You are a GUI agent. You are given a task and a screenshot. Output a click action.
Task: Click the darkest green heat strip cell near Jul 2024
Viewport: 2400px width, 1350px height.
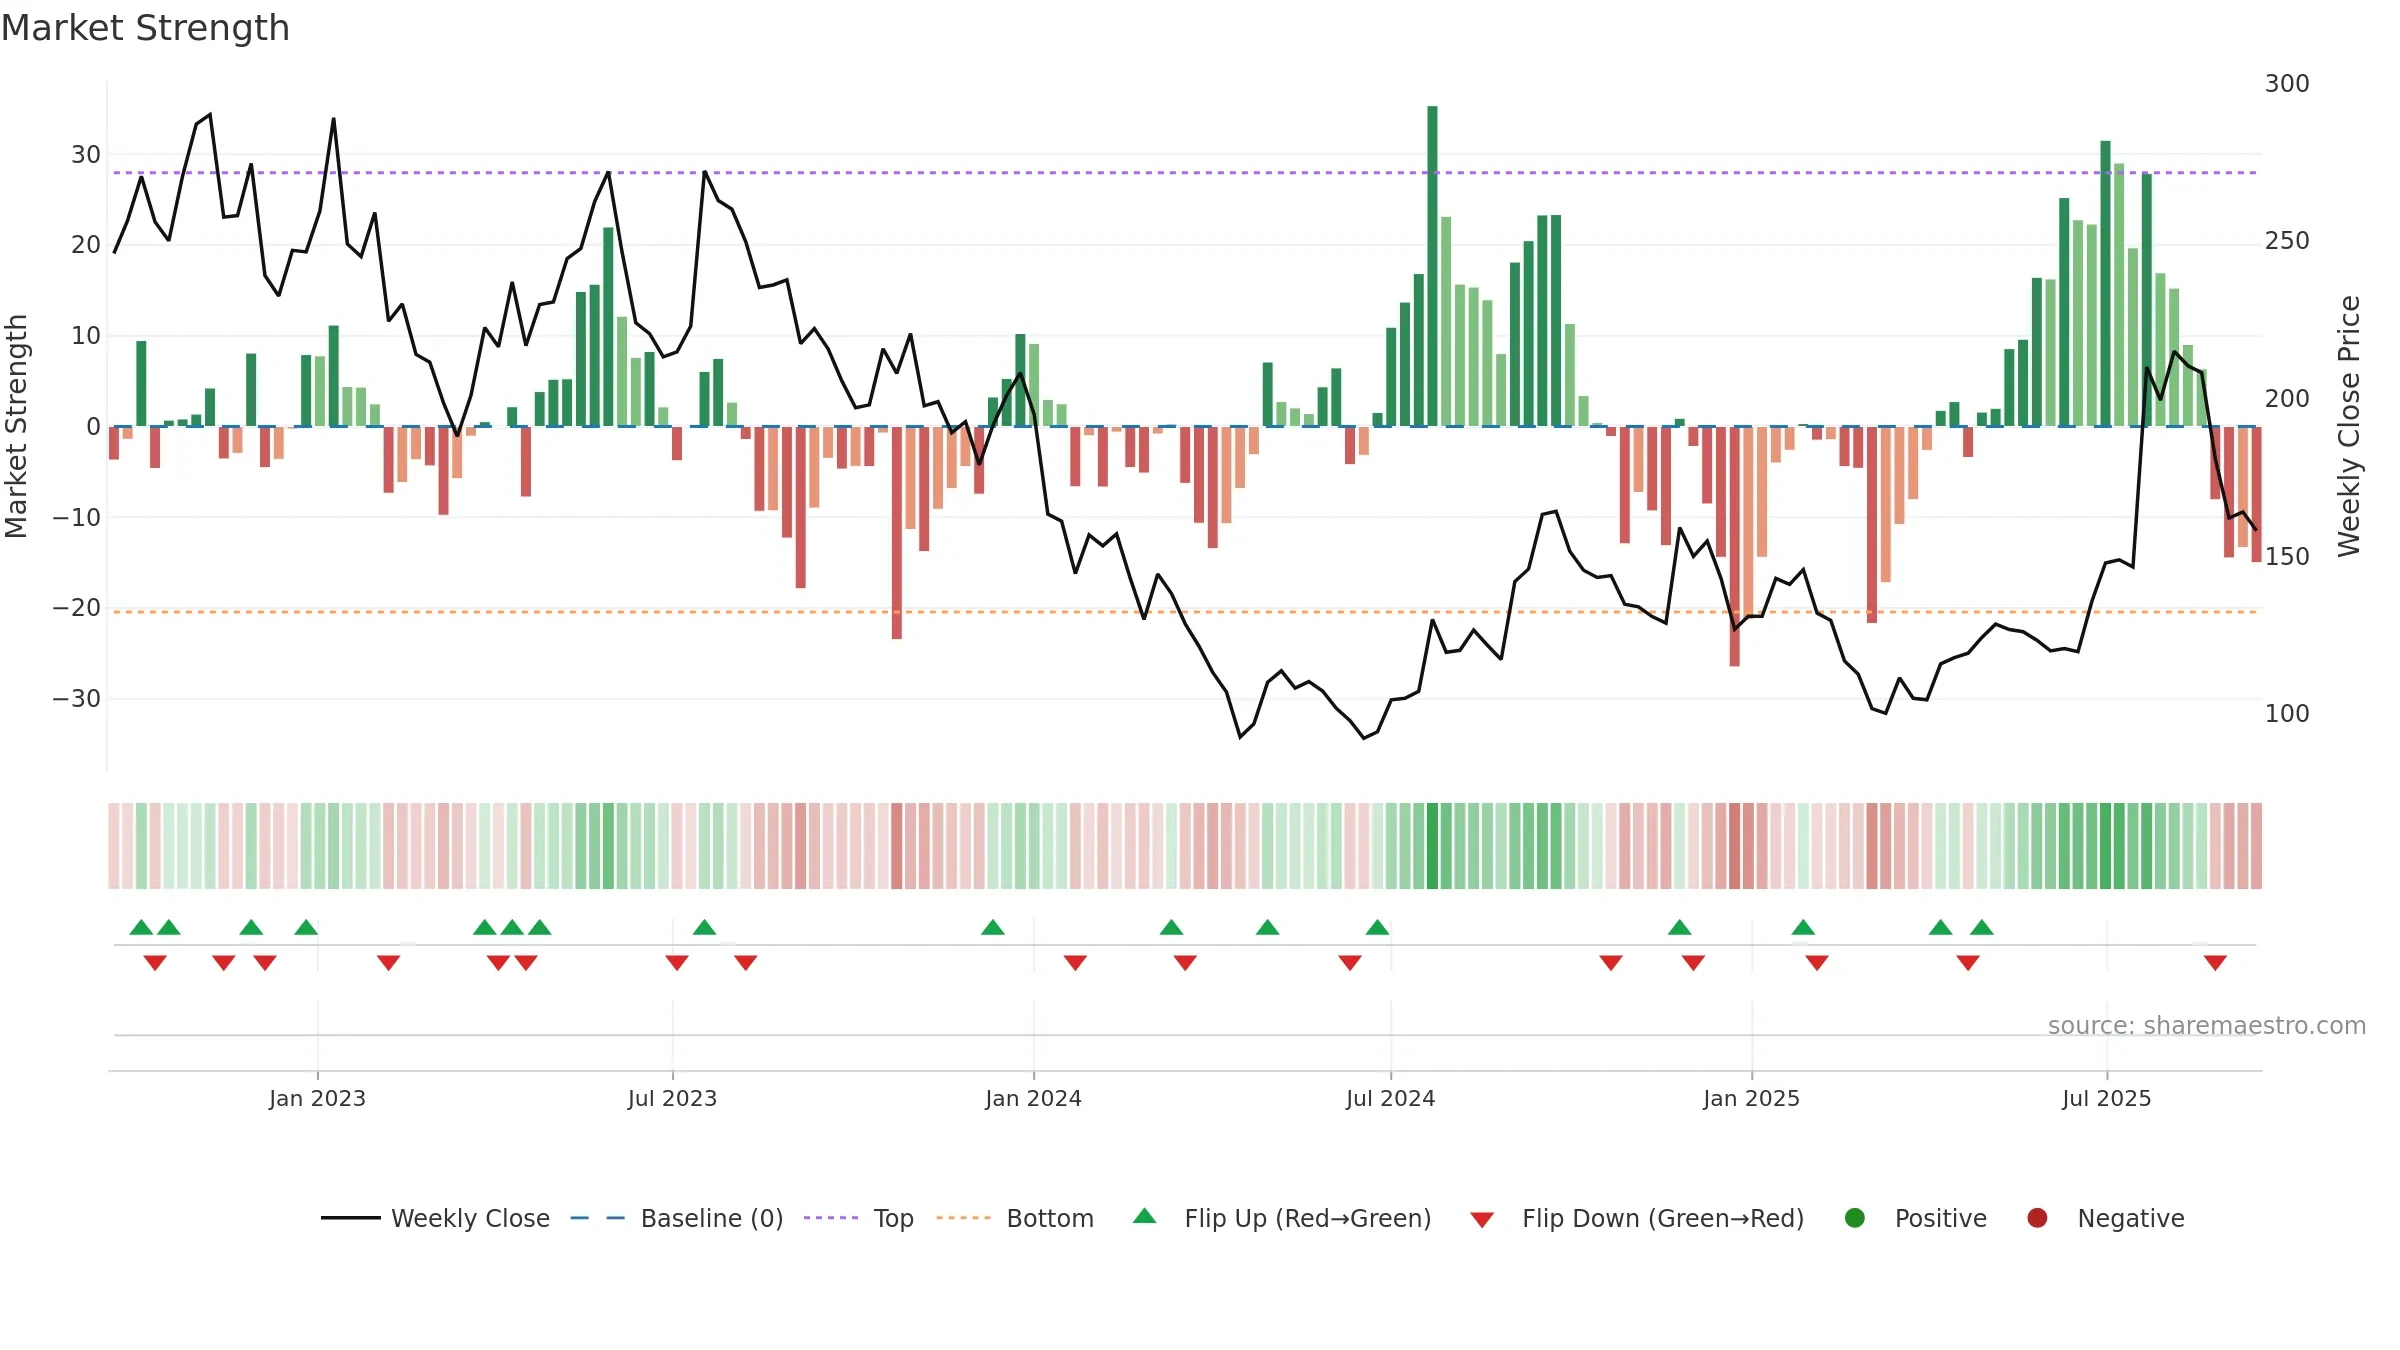click(x=1432, y=846)
